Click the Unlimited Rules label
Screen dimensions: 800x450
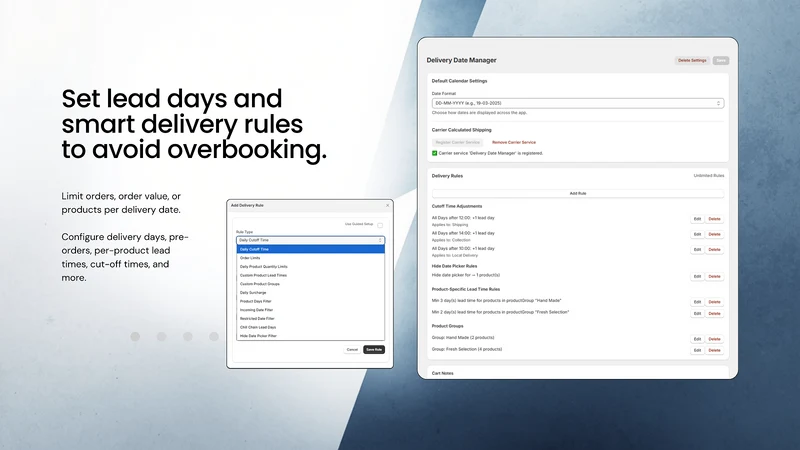[x=709, y=176]
